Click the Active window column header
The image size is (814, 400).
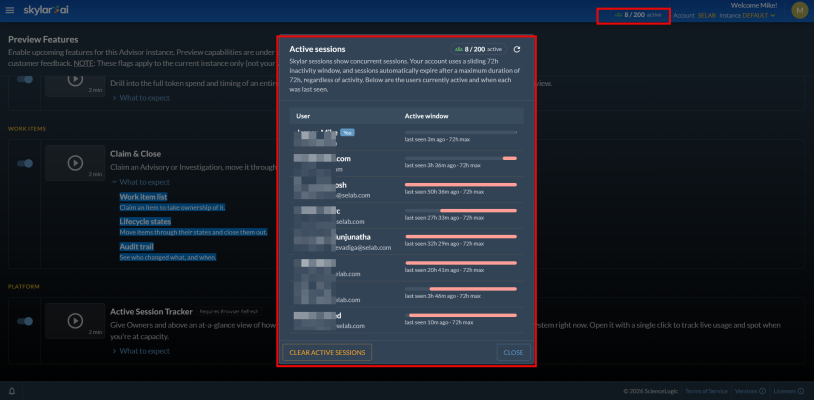pos(426,116)
